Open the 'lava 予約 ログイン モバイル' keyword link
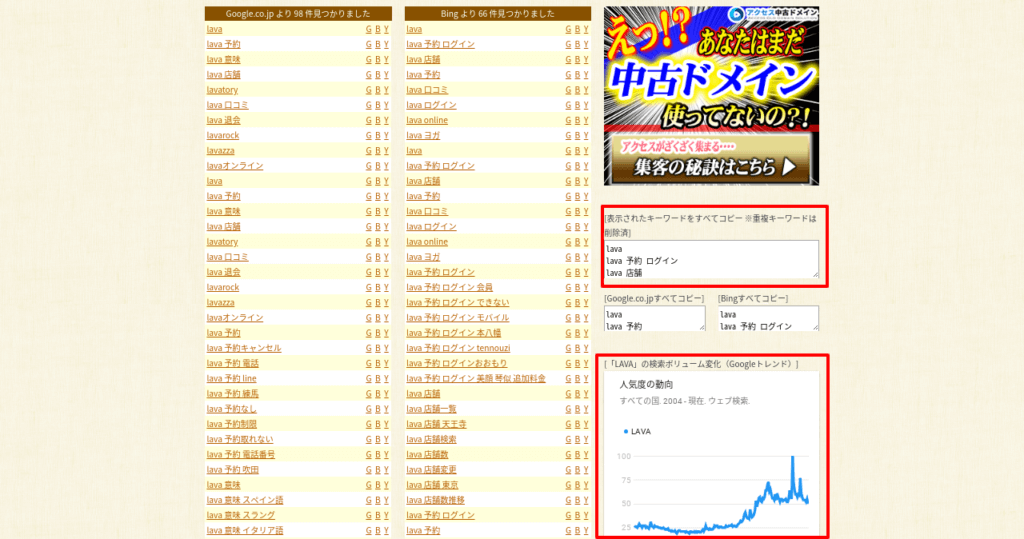The height and width of the screenshot is (539, 1024). [x=458, y=318]
